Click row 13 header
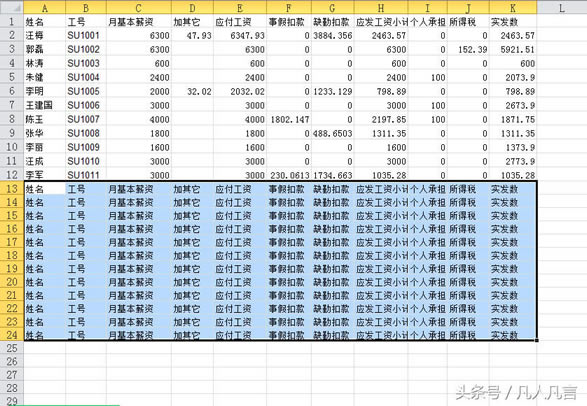The image size is (587, 406). [x=12, y=189]
